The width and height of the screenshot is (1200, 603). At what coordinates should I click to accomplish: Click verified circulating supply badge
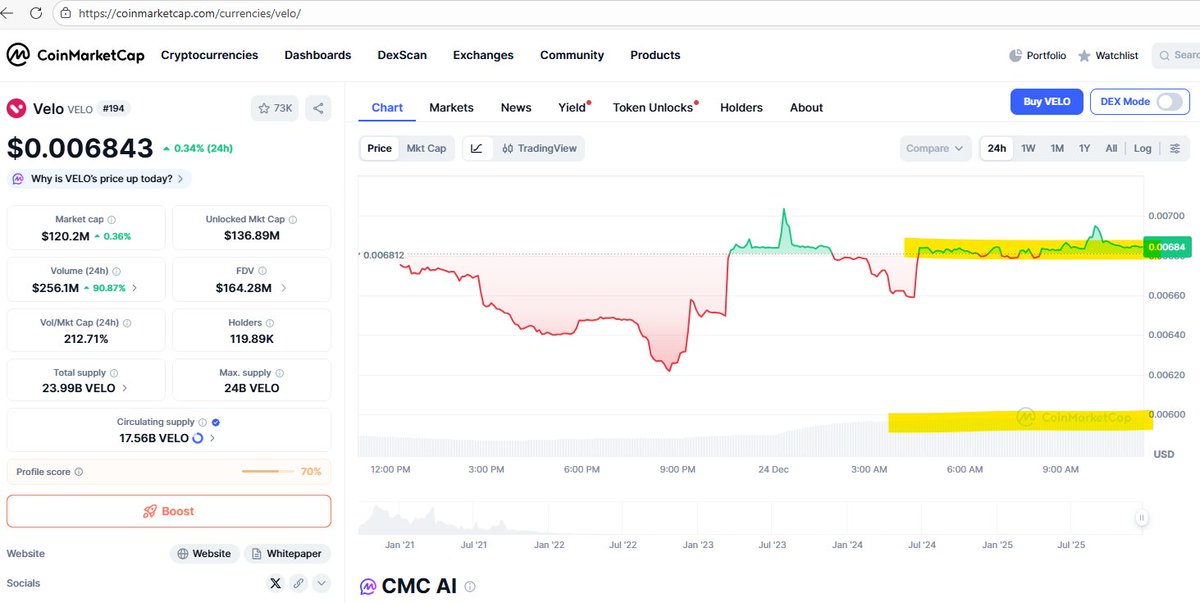(217, 422)
